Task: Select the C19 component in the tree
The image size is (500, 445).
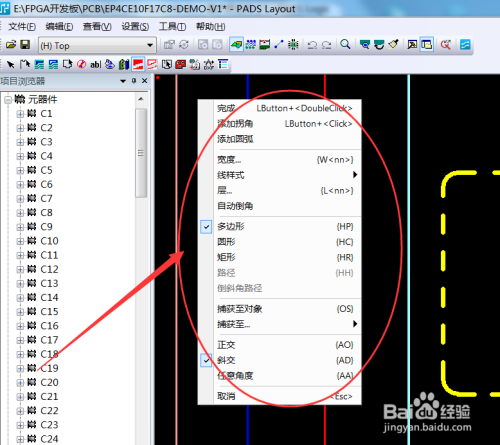Action: click(49, 368)
